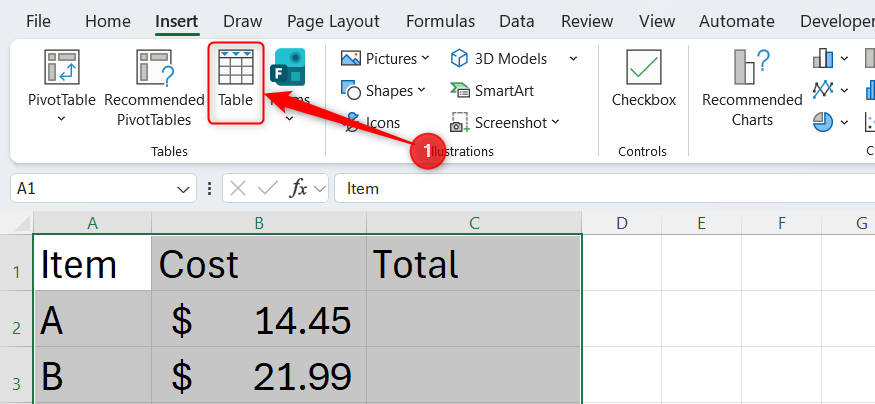This screenshot has height=404, width=875.
Task: Expand the Screenshot dropdown chevron
Action: click(555, 122)
